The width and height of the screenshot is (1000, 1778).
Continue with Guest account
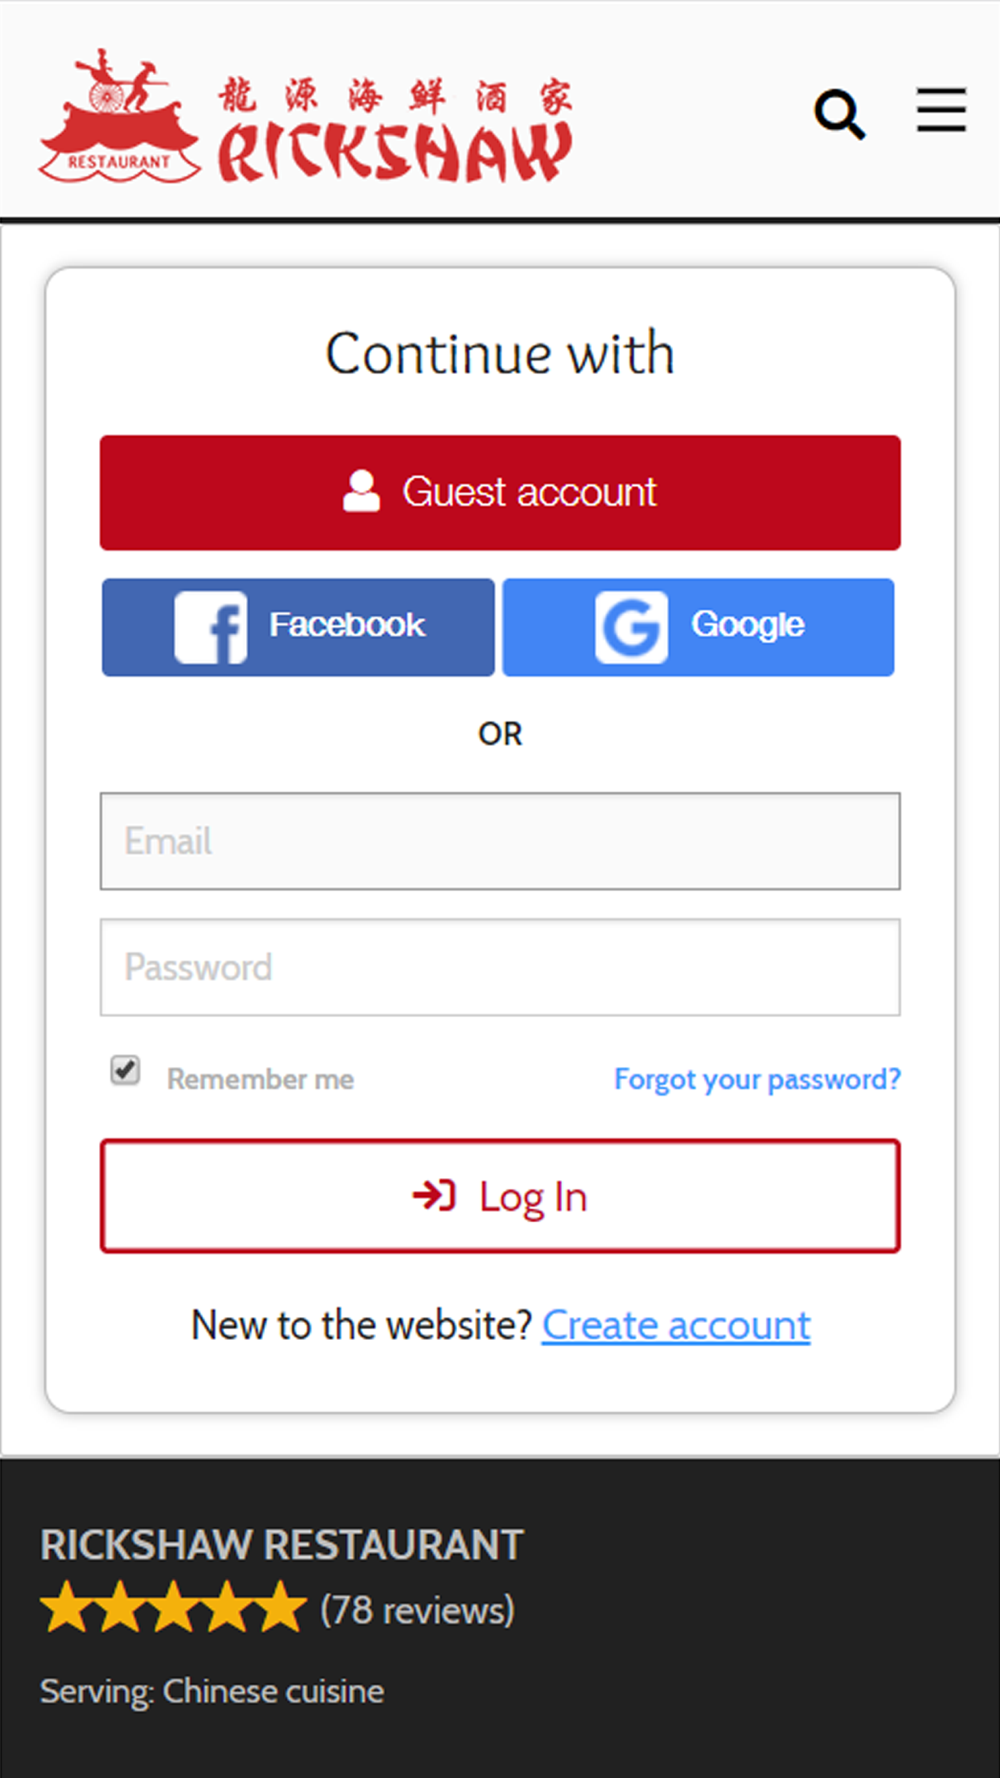point(500,492)
